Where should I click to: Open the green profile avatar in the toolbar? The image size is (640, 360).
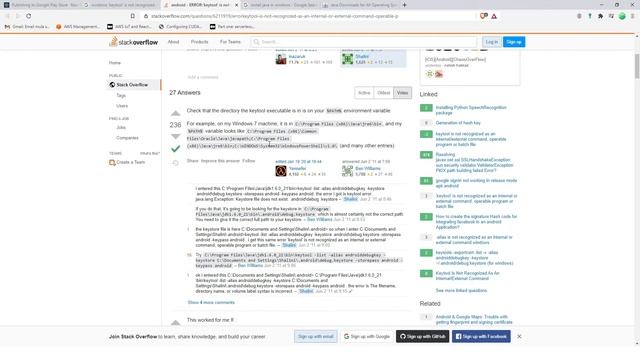(622, 16)
